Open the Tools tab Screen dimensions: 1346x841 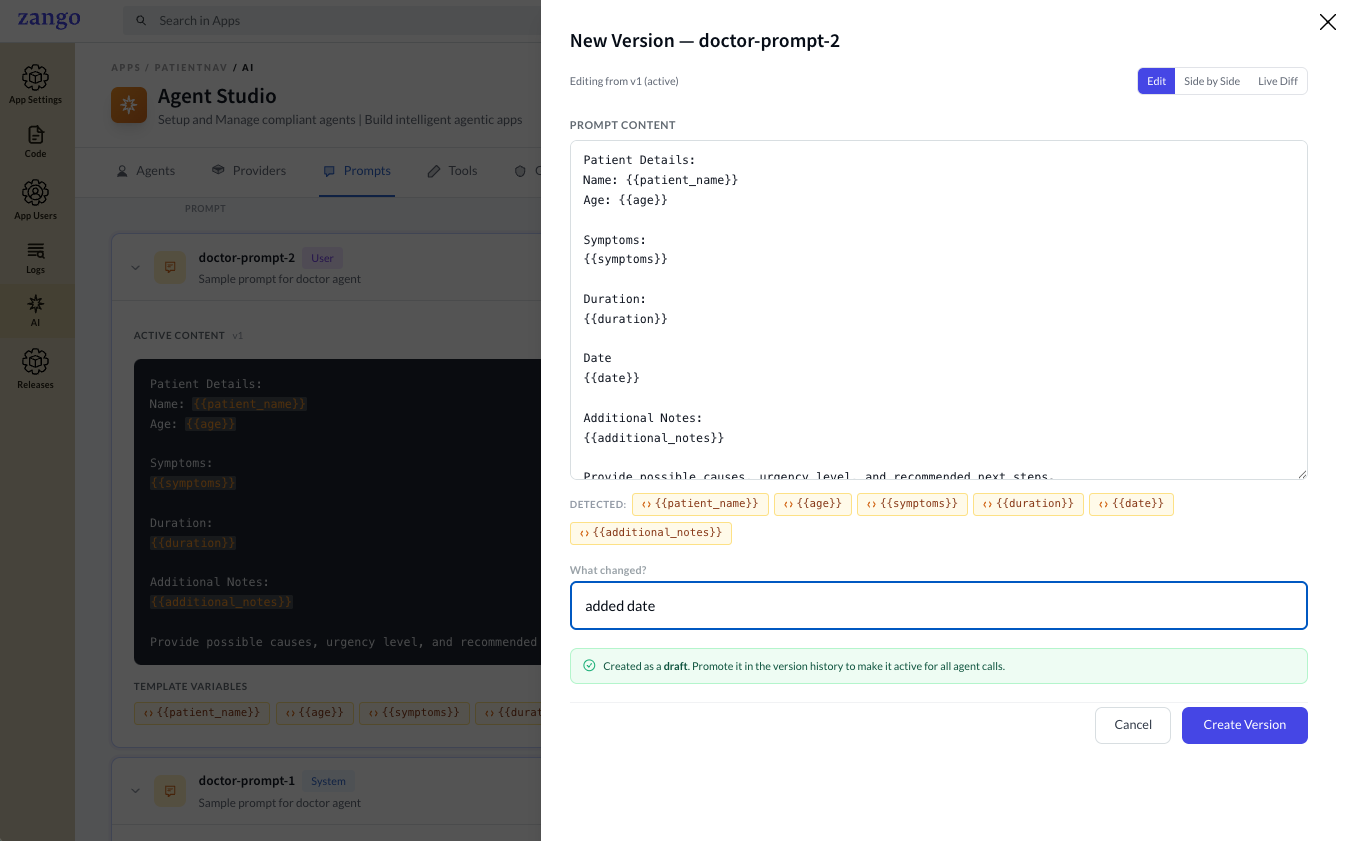[x=452, y=171]
